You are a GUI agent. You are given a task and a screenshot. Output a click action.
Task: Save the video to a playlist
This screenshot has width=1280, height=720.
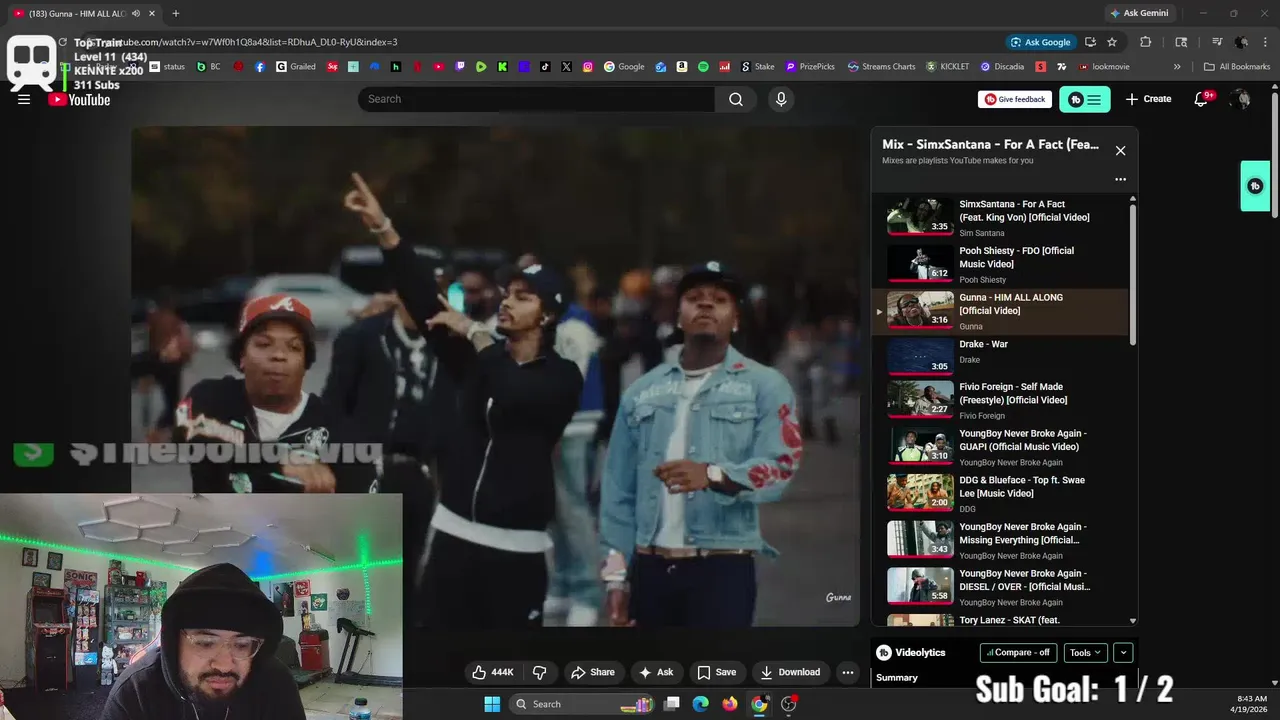[716, 672]
